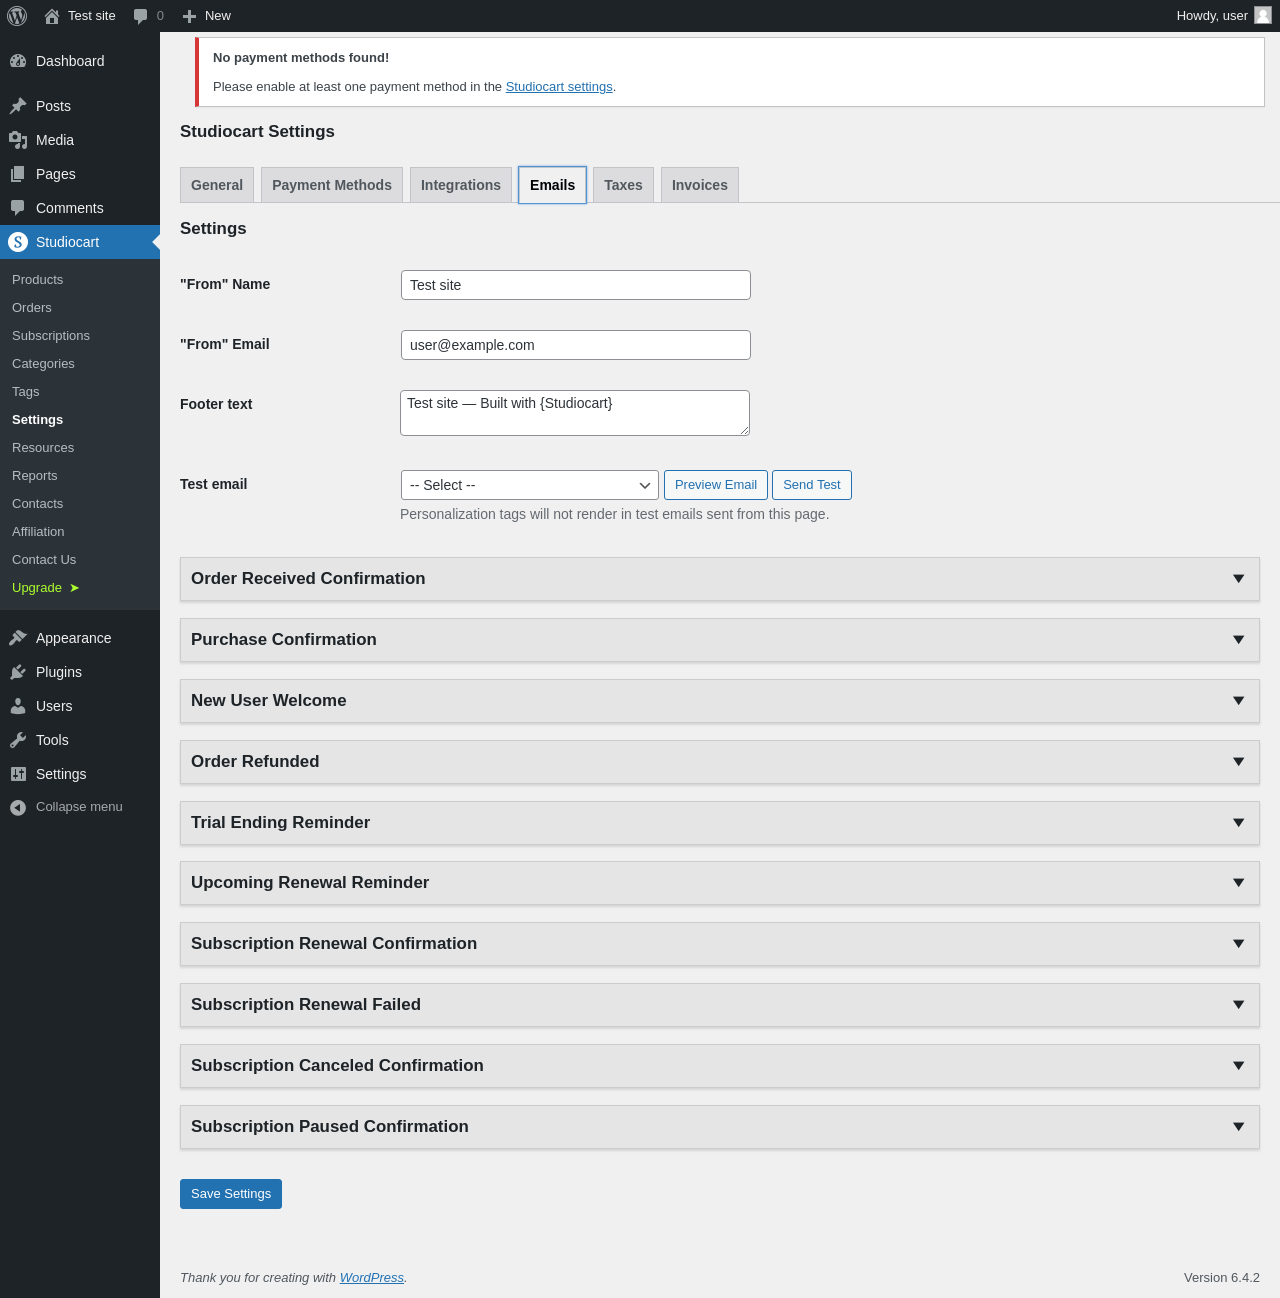Expand Subscription Paused Confirmation section
The image size is (1280, 1298).
719,1127
